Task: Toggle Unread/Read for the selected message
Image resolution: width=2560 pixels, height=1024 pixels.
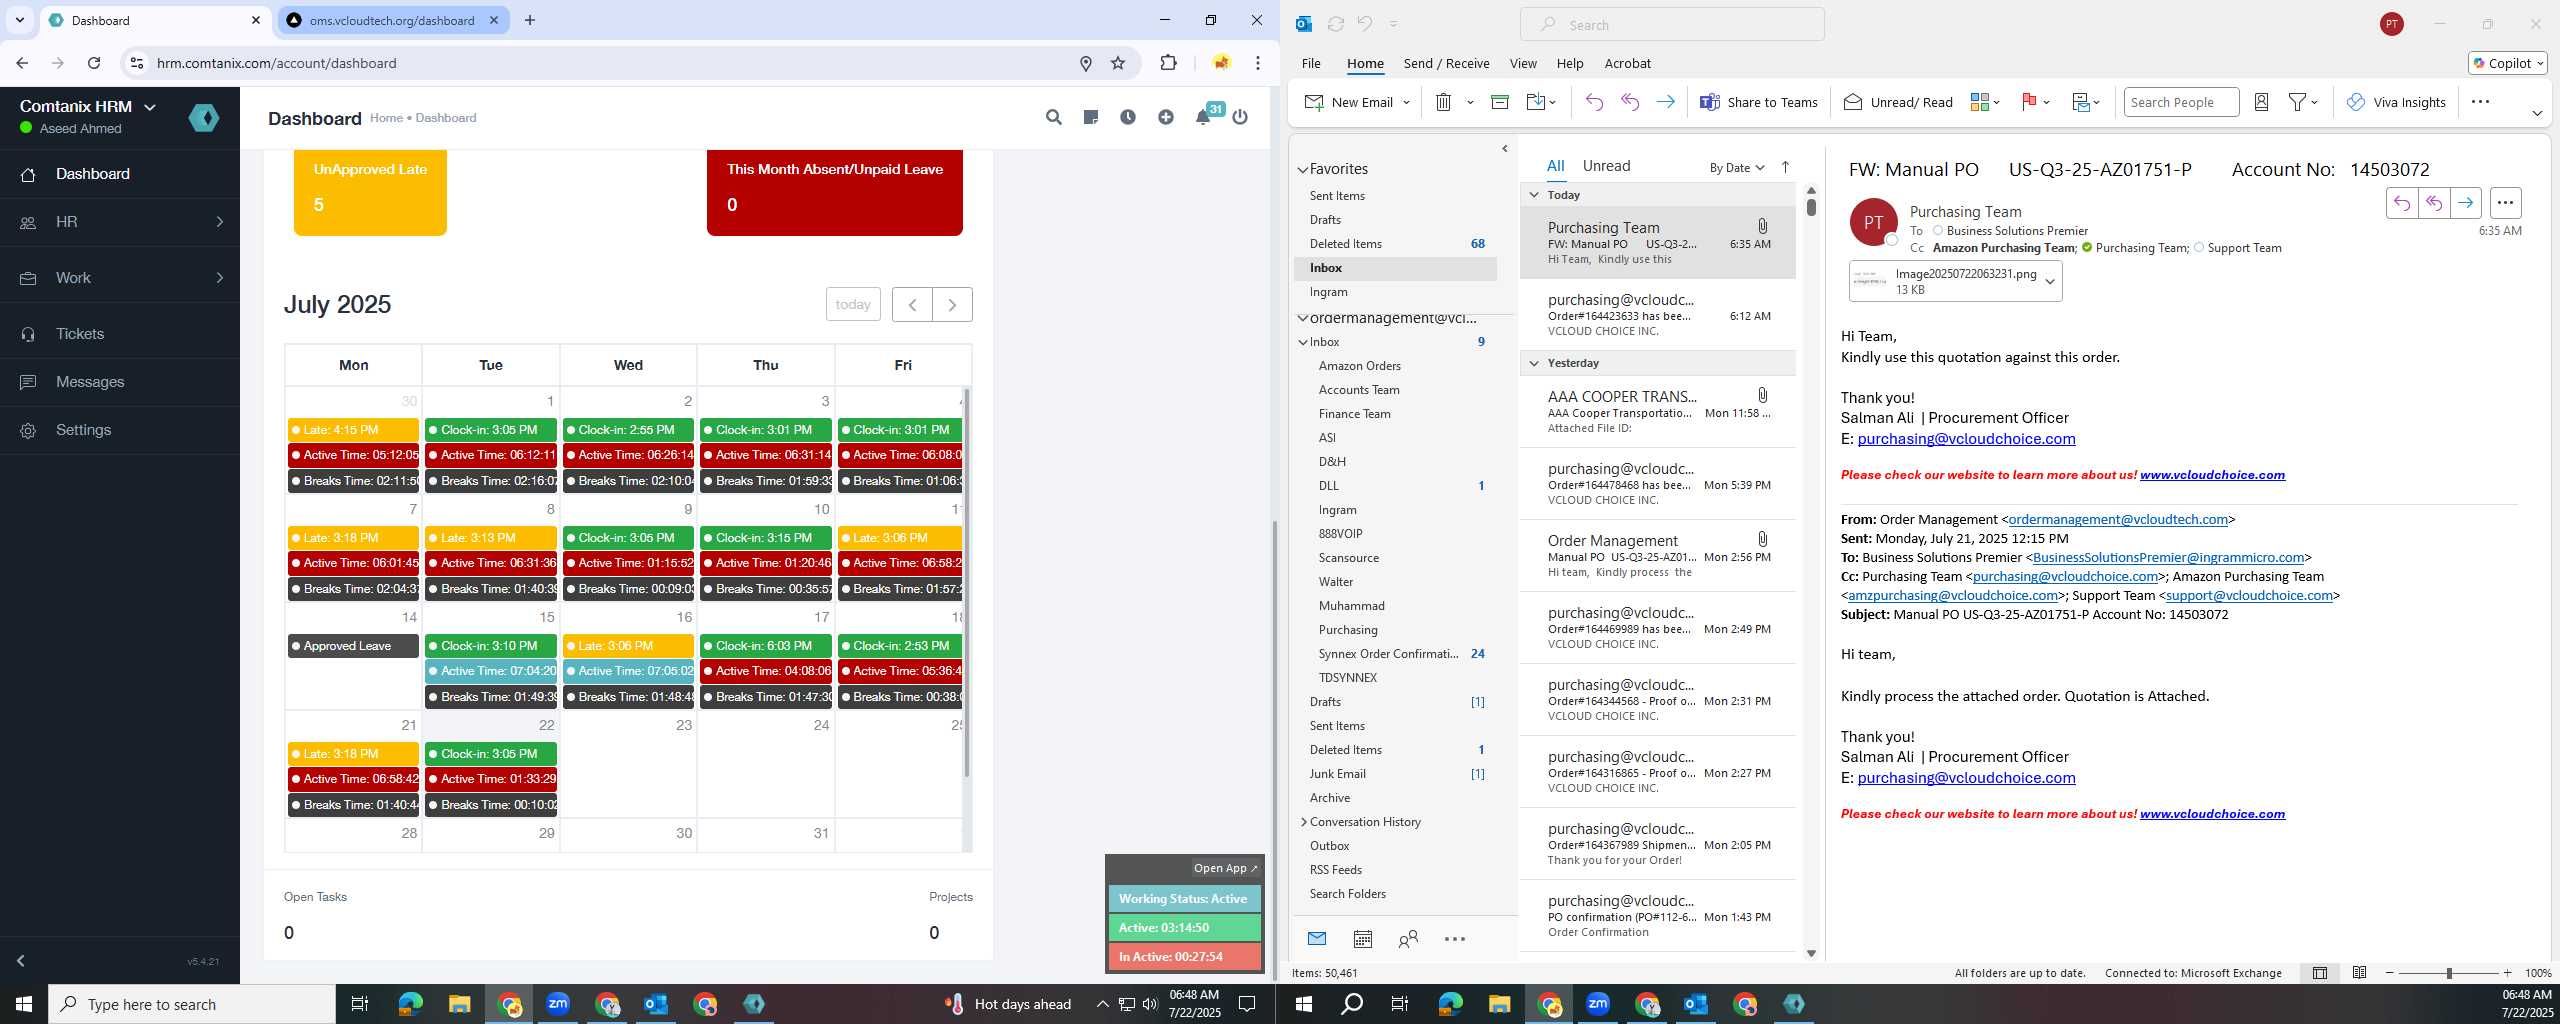Action: tap(1898, 102)
